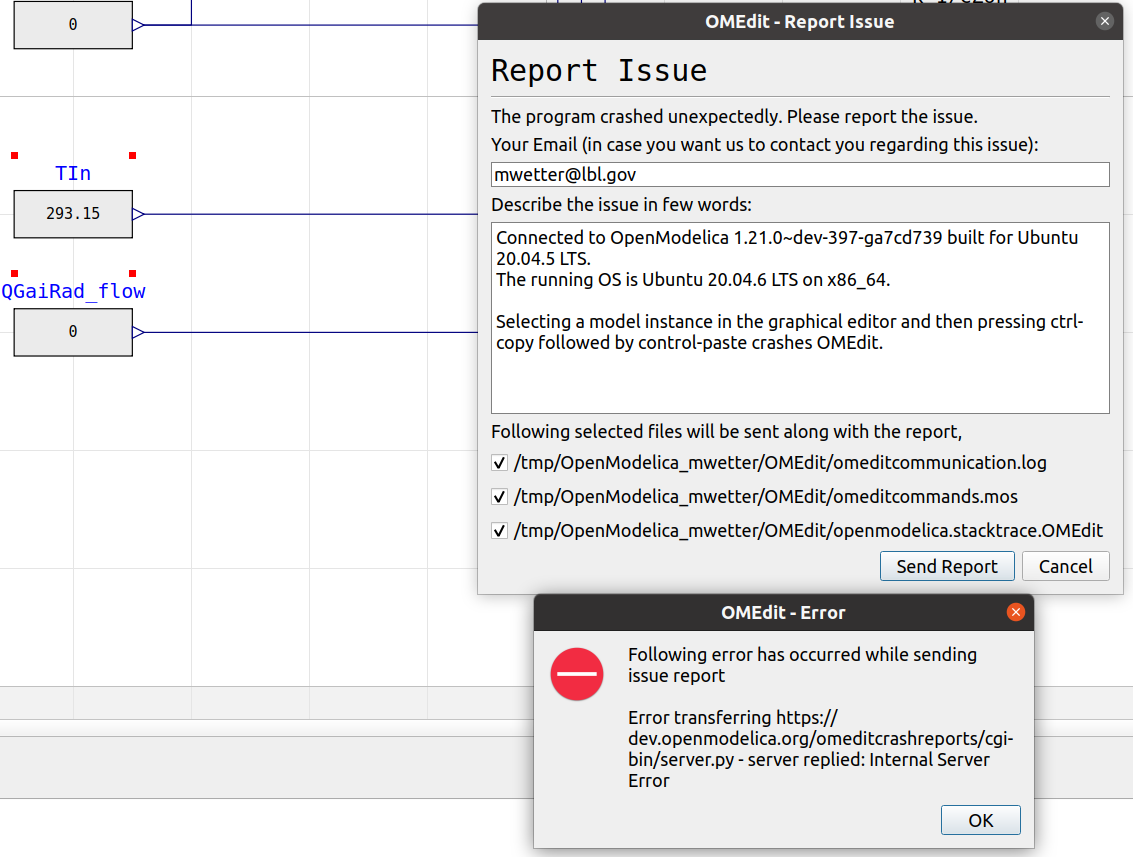The height and width of the screenshot is (857, 1133).
Task: Cancel the Report Issue dialog
Action: [x=1065, y=566]
